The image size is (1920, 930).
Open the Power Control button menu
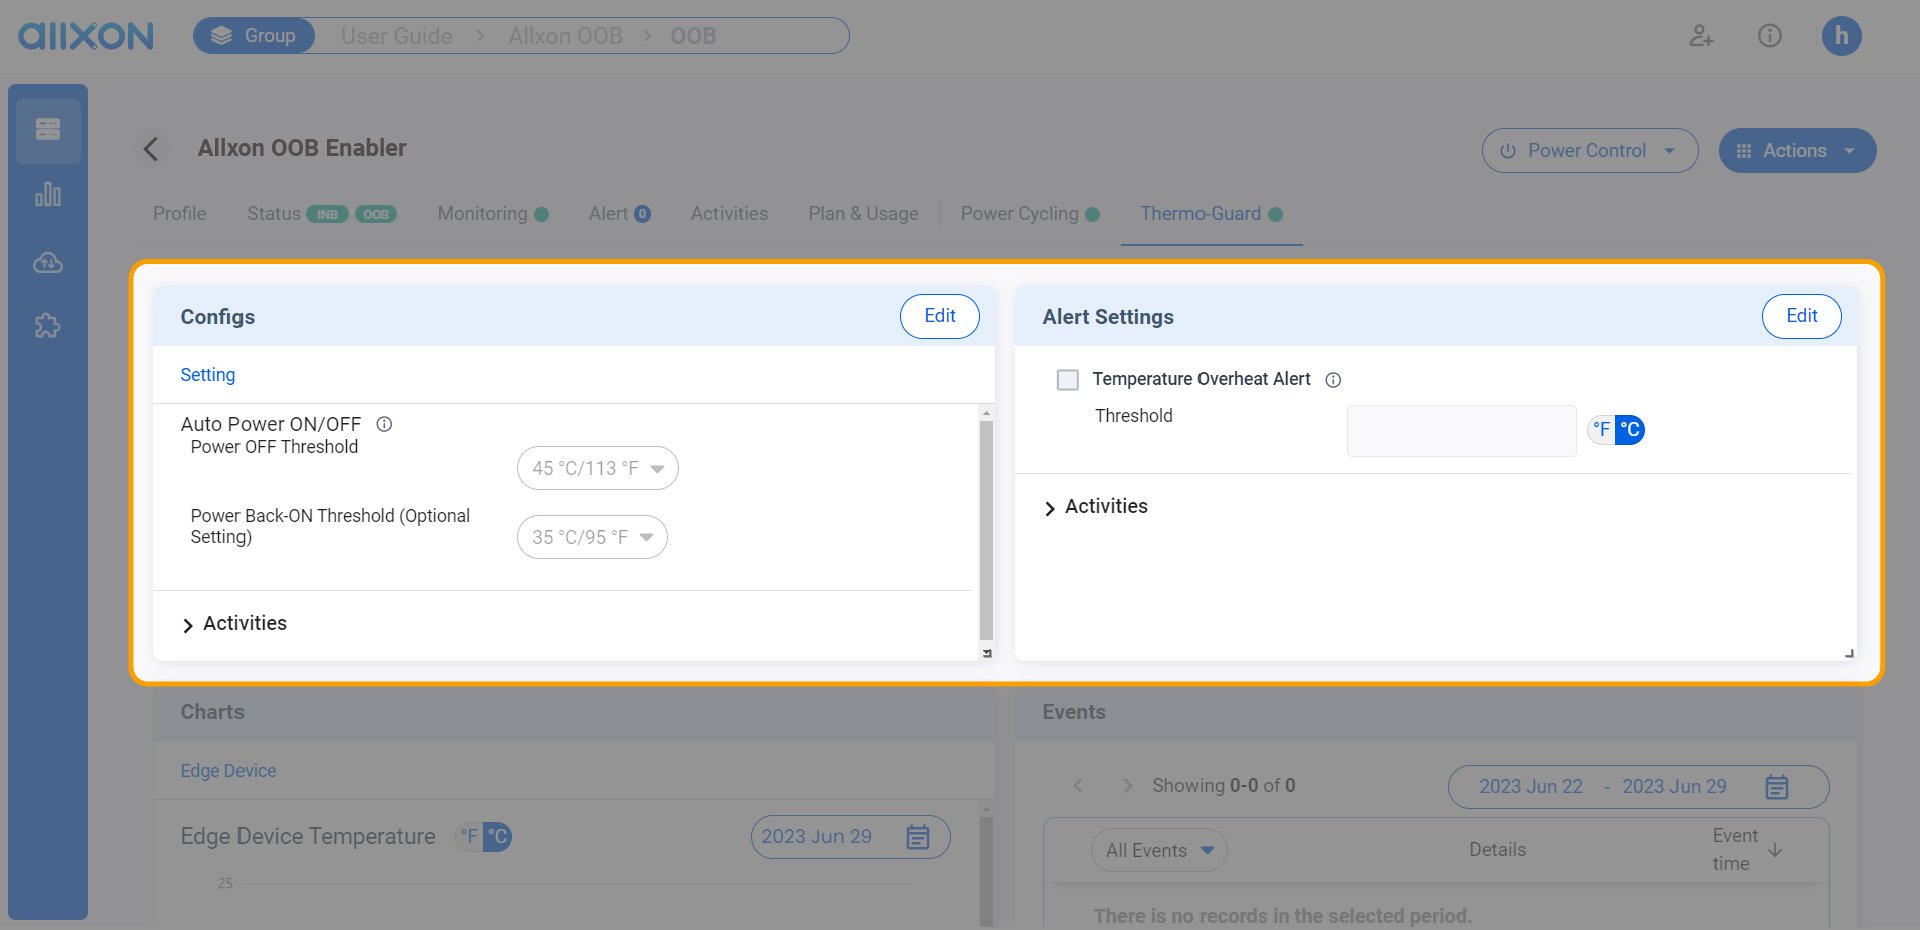pyautogui.click(x=1589, y=151)
